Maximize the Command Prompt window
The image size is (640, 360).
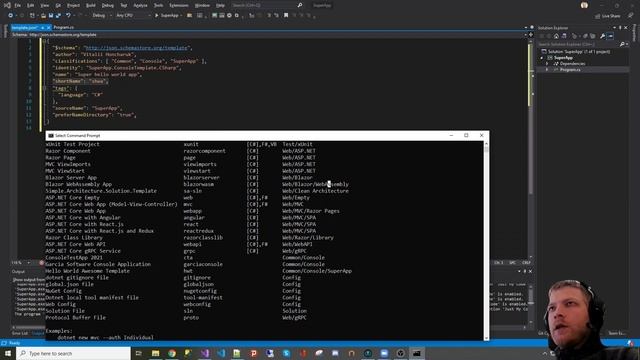click(x=466, y=135)
